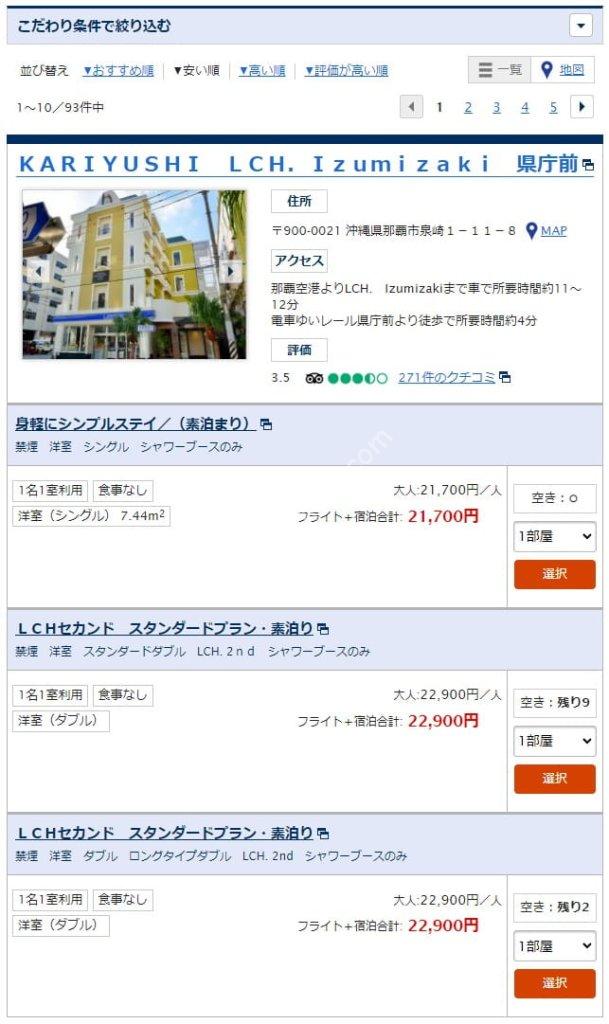Show previous hotel photo in carousel
609x1024 pixels.
click(38, 271)
